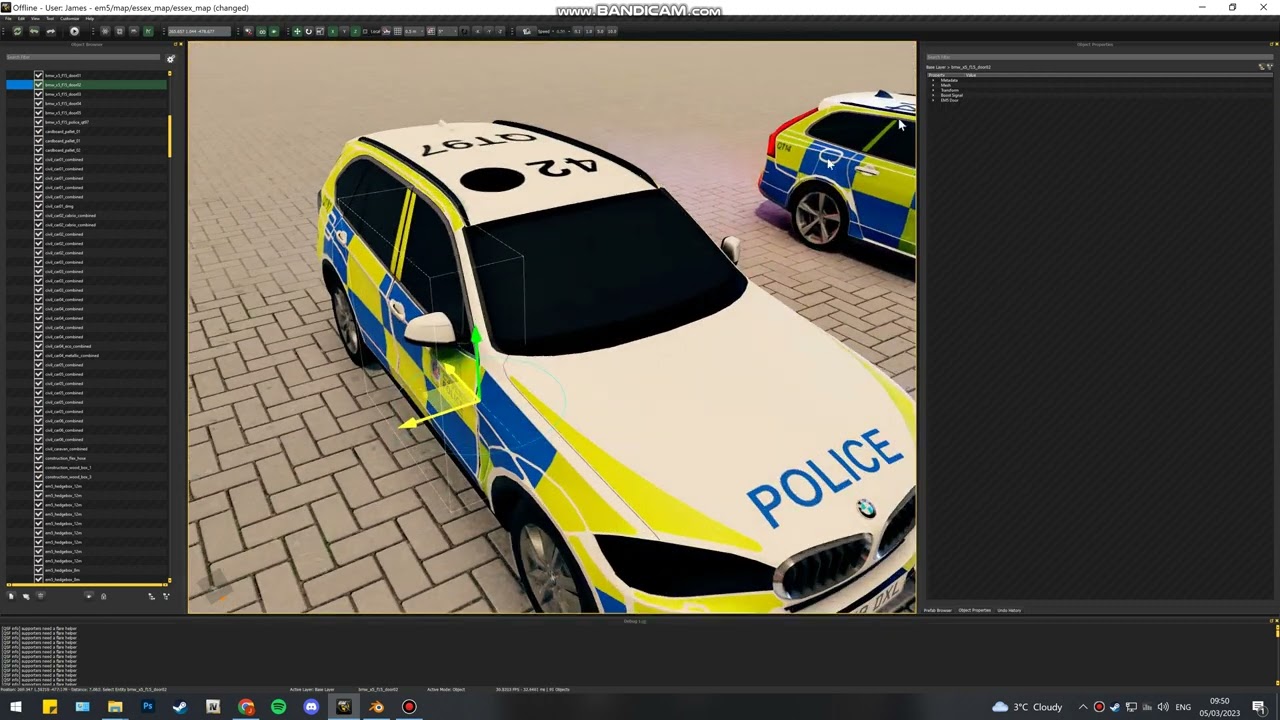Switch to the Object Properties tab
1280x720 pixels.
coord(975,610)
